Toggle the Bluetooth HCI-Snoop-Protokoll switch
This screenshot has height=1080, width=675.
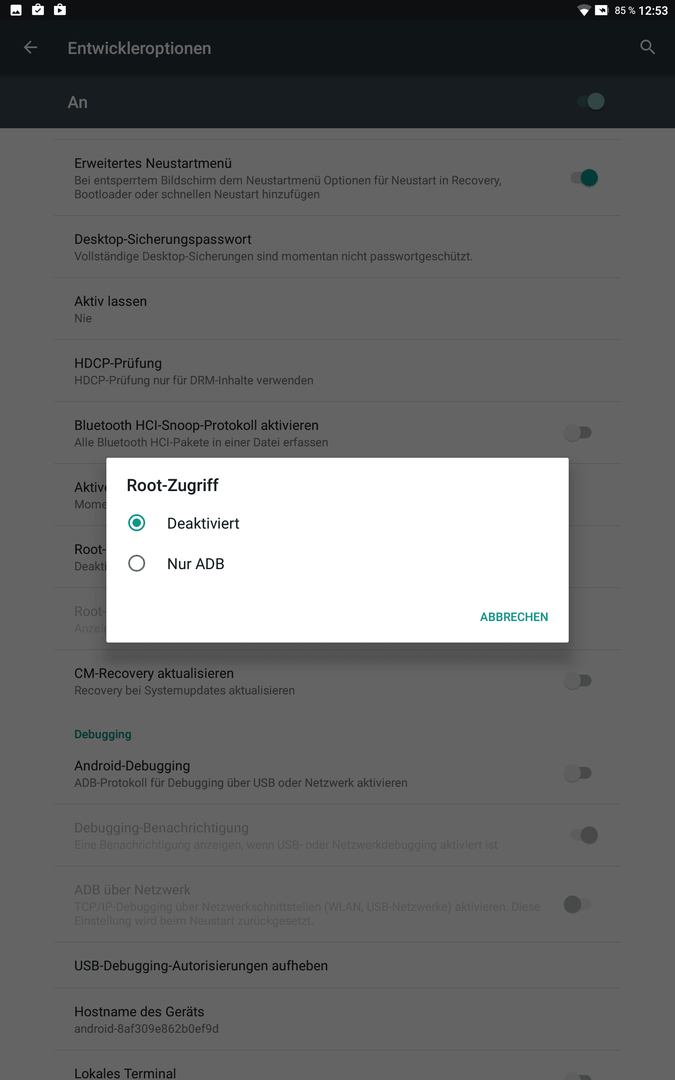tap(578, 433)
